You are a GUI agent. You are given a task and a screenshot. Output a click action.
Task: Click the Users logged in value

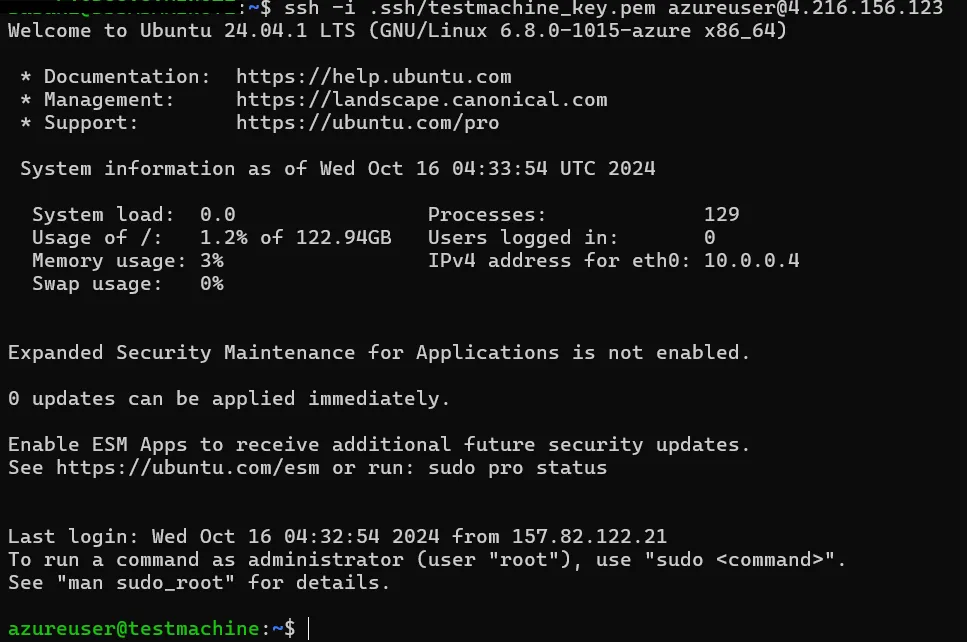coord(709,238)
